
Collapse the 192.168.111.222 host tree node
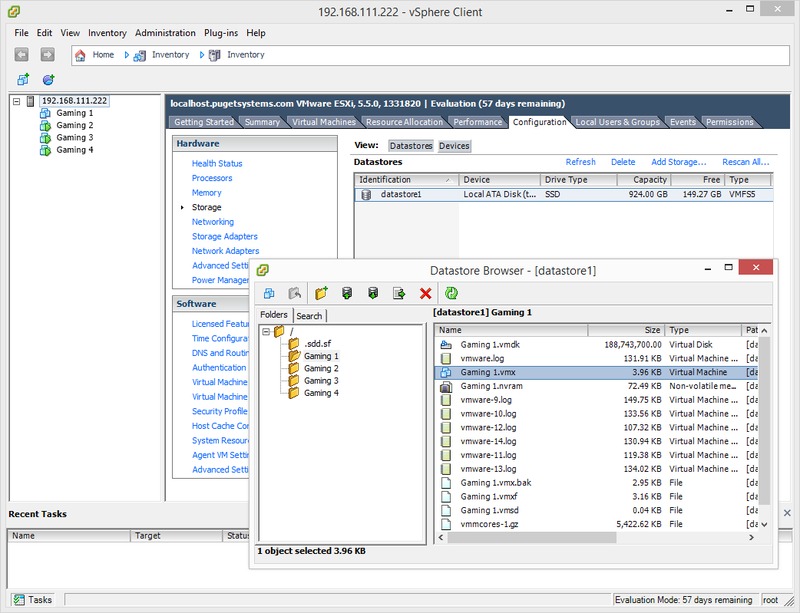[x=16, y=101]
